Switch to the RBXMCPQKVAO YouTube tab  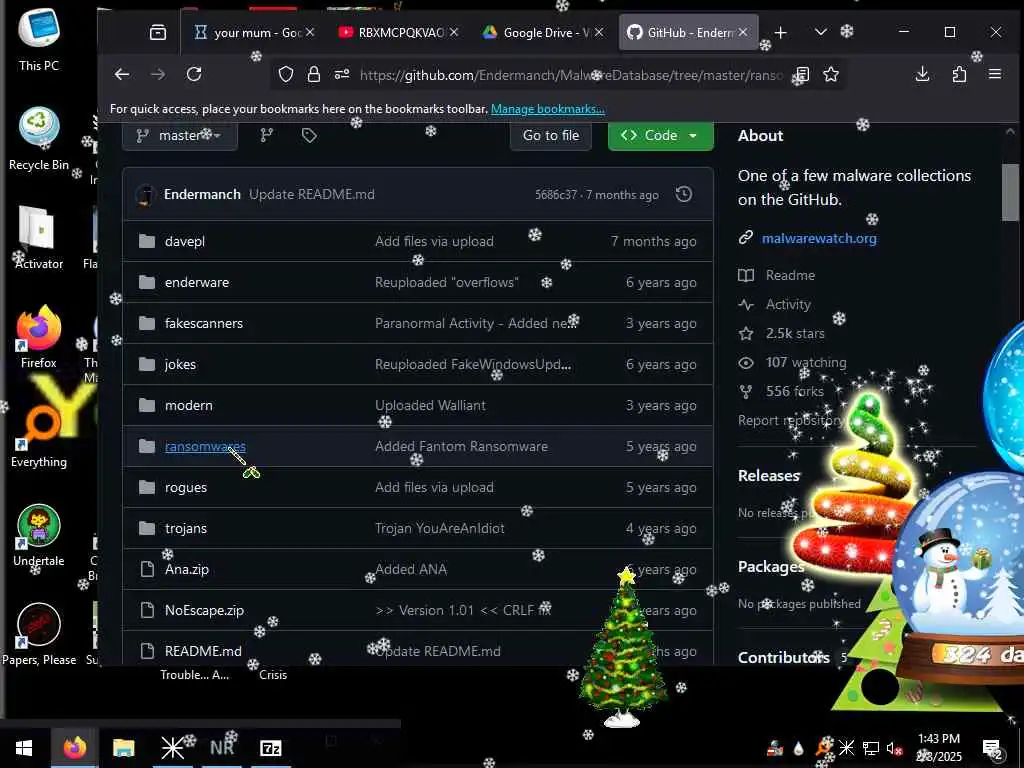pyautogui.click(x=400, y=32)
